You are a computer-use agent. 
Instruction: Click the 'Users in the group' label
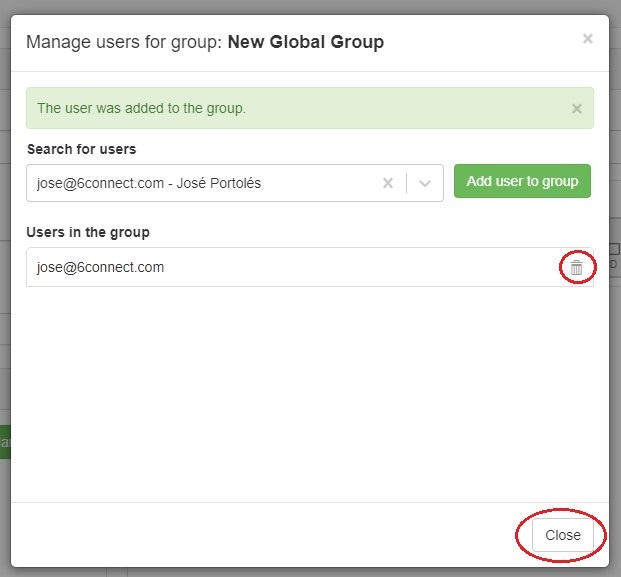pyautogui.click(x=88, y=232)
